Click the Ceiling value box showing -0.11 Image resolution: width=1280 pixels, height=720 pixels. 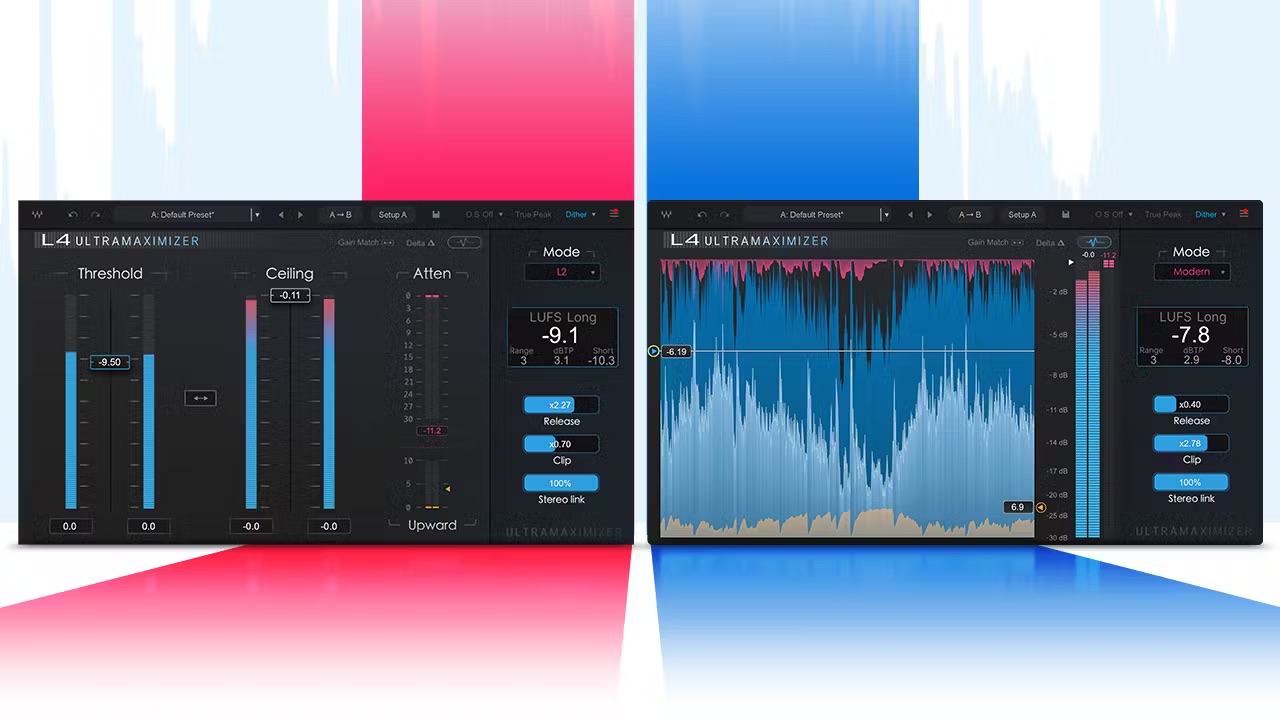click(290, 295)
